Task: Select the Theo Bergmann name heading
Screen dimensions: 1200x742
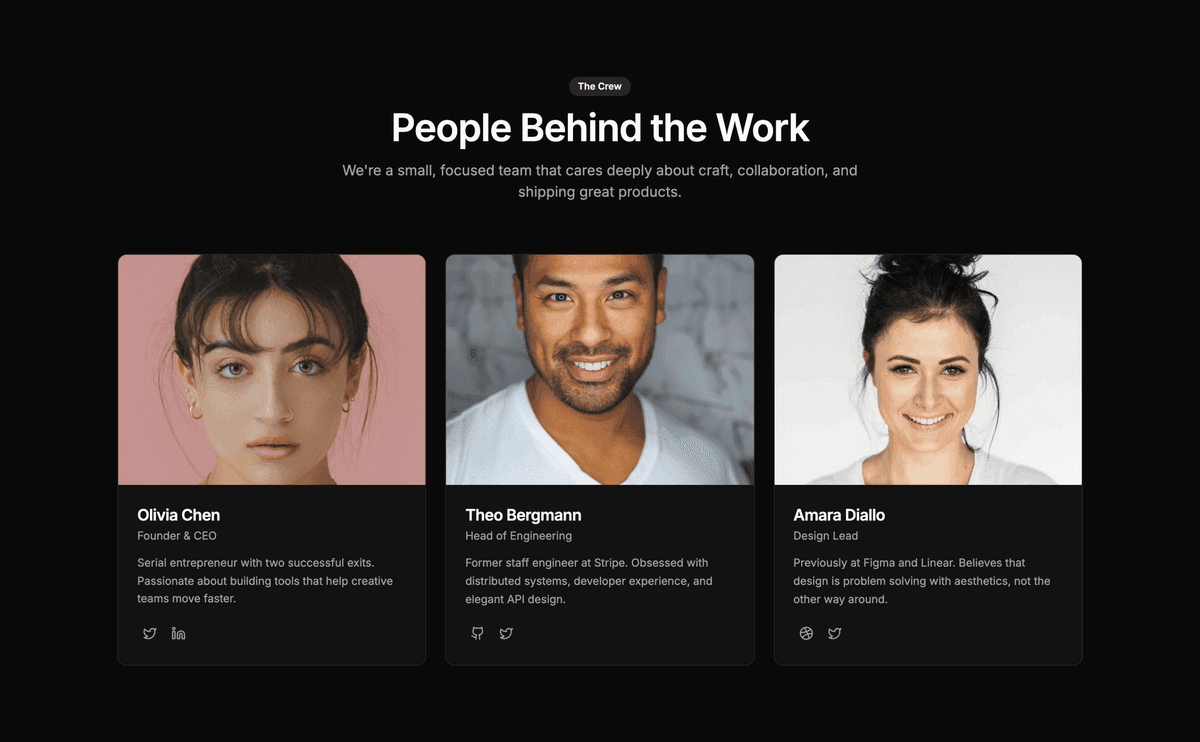Action: click(523, 515)
